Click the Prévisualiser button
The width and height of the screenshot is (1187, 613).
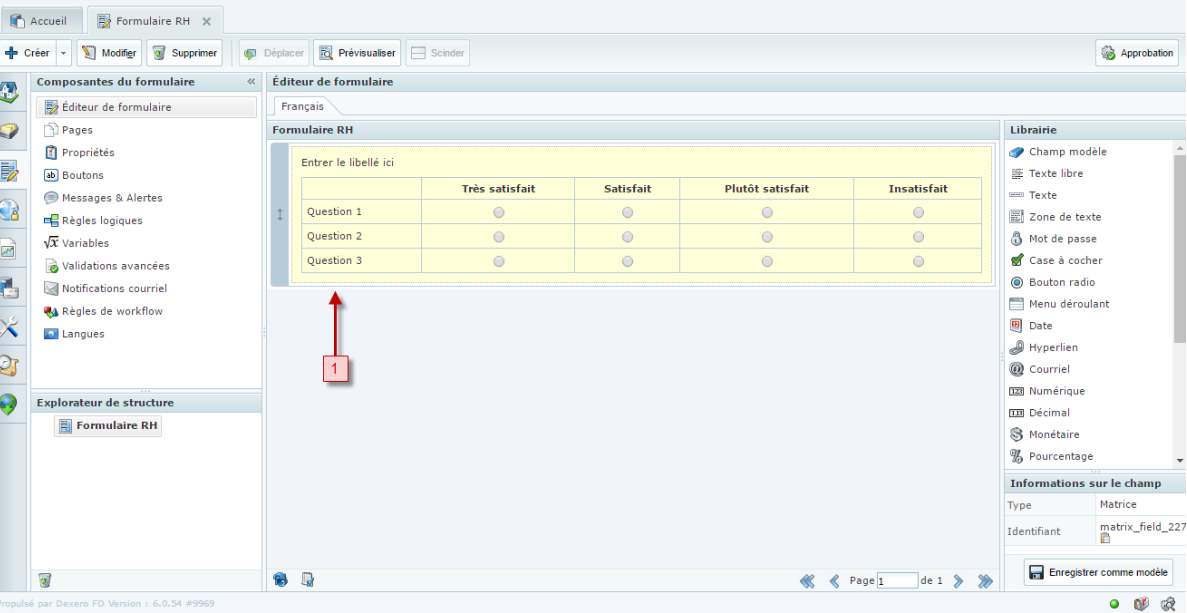coord(357,53)
